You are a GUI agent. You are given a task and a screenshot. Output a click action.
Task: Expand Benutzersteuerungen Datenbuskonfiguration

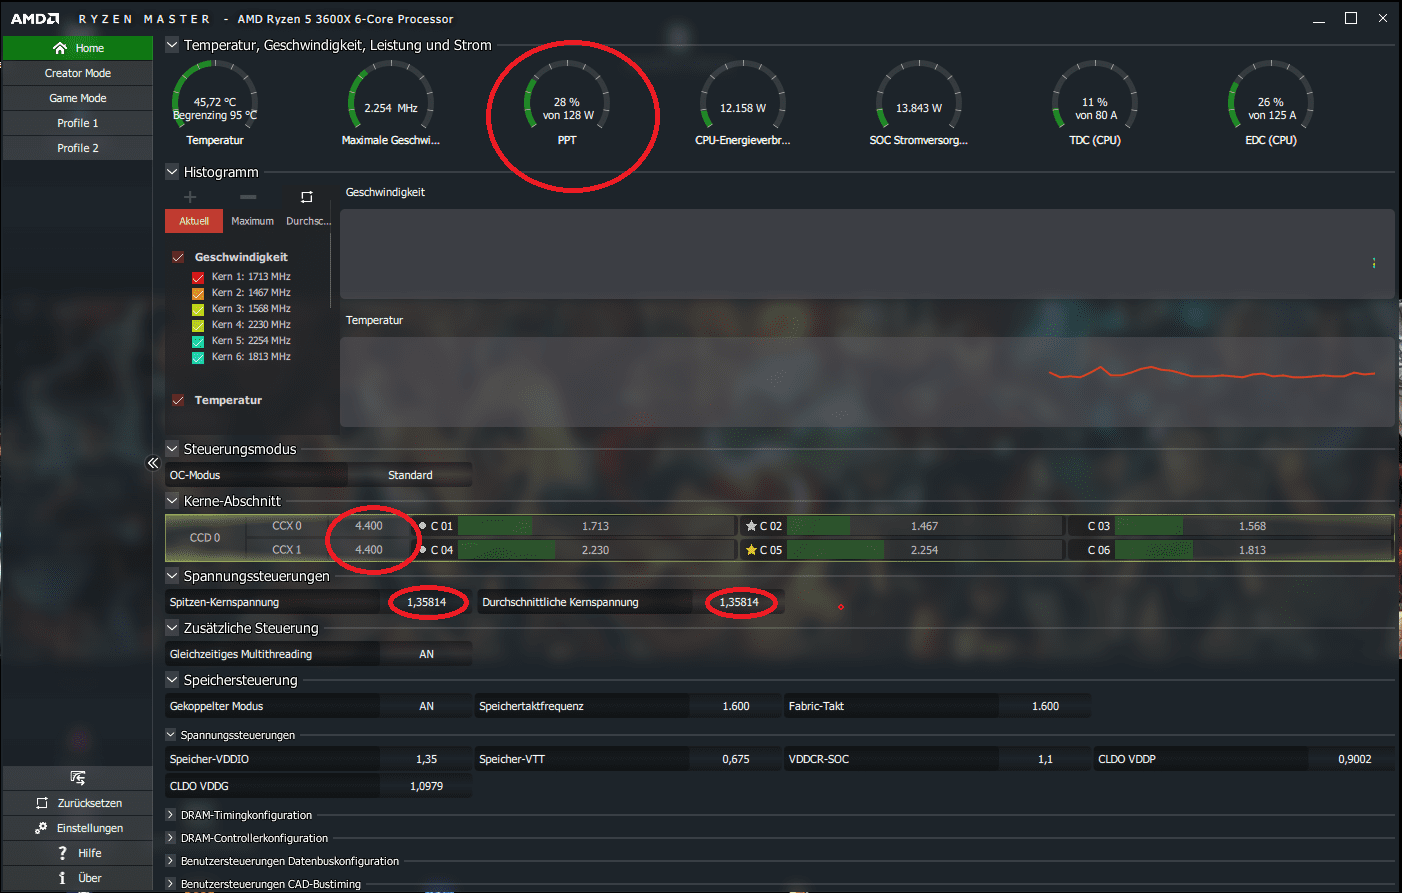click(171, 861)
